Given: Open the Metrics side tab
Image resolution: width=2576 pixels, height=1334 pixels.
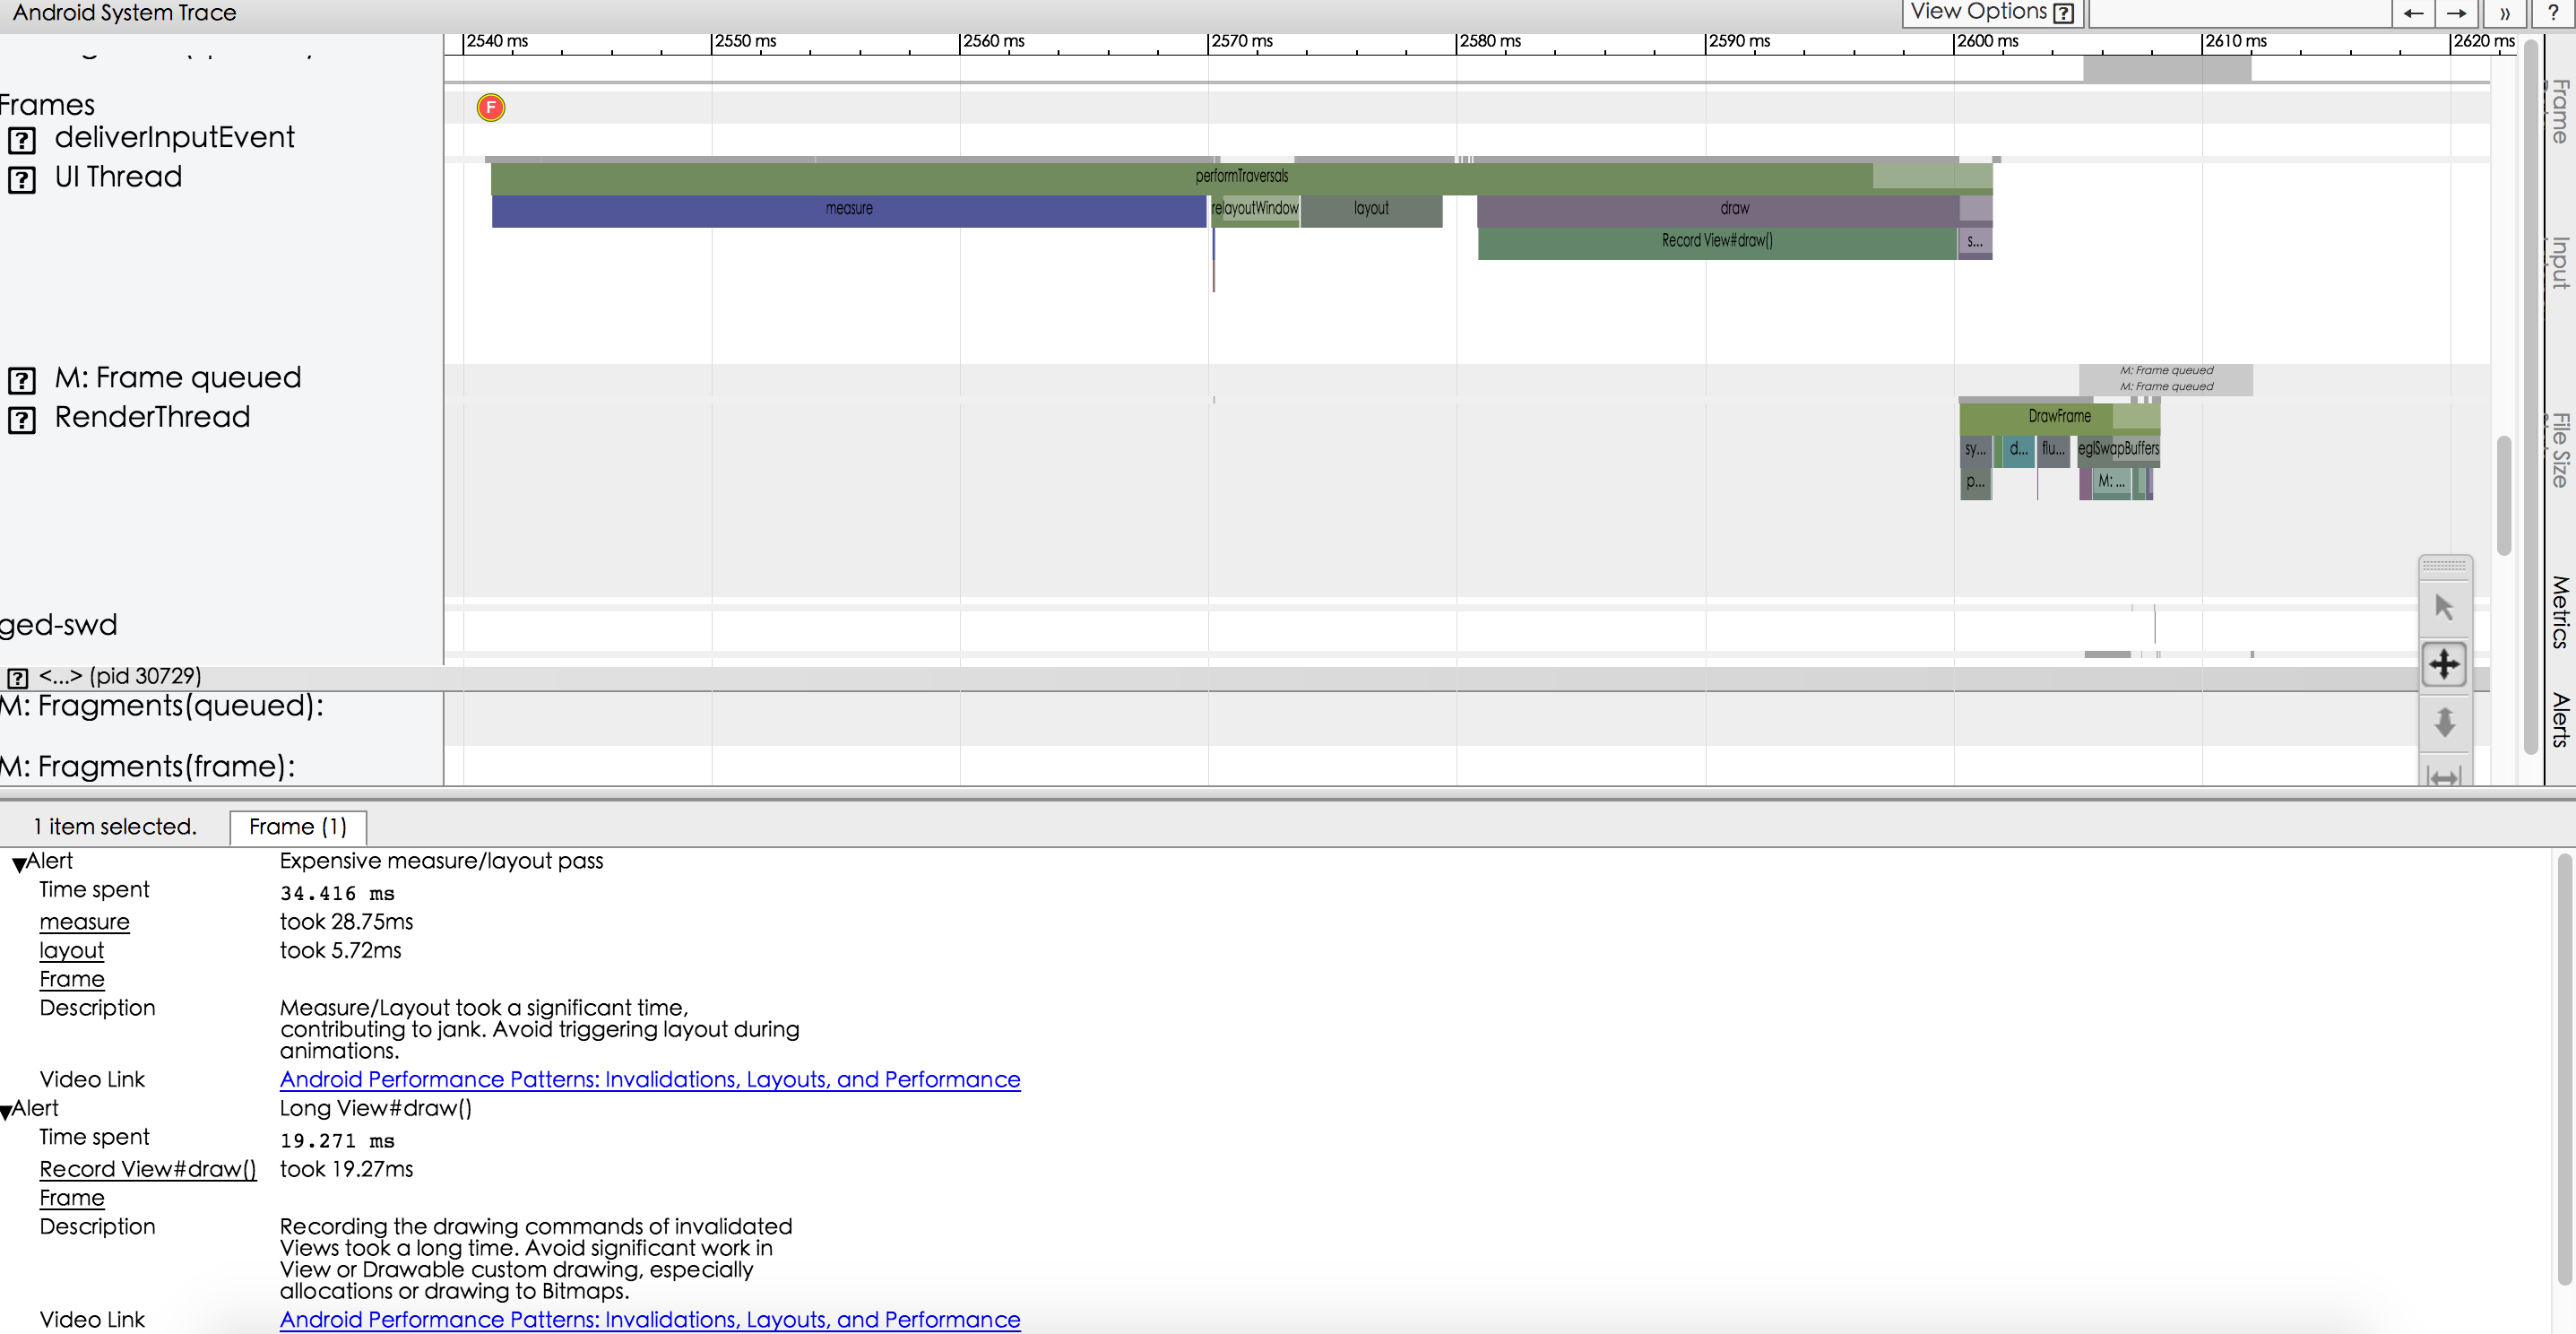Looking at the screenshot, I should (2560, 612).
